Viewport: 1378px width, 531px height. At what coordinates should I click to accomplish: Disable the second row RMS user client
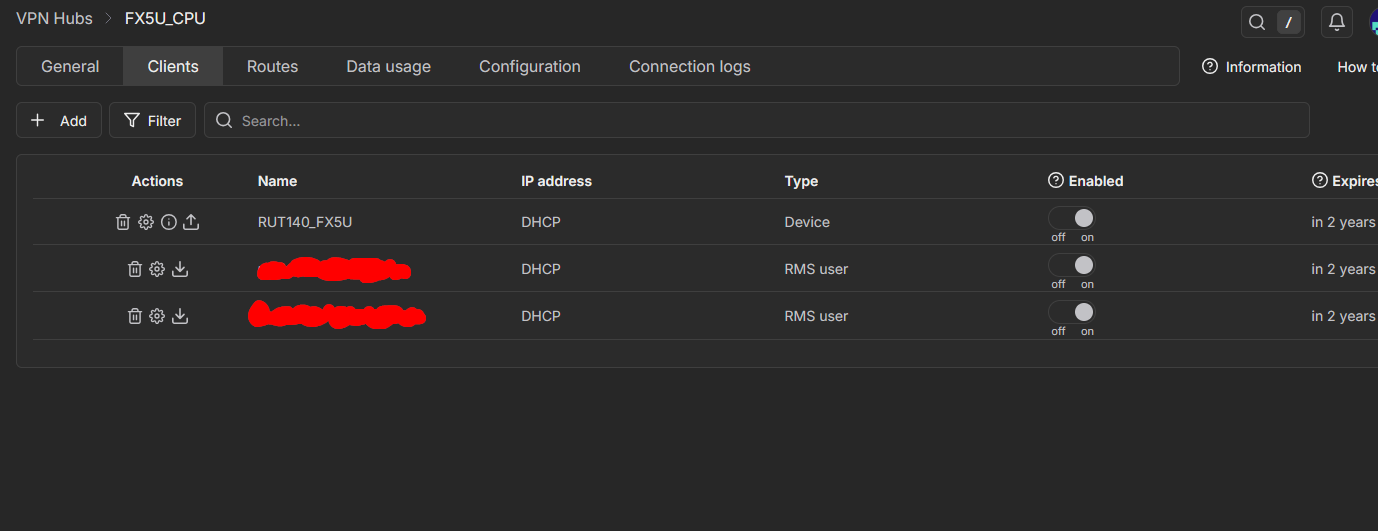1072,265
